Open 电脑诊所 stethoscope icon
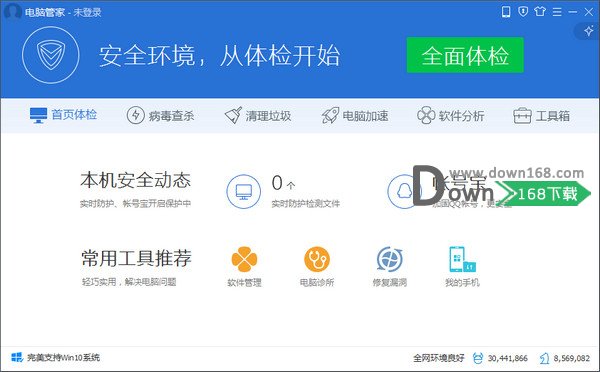600x372 pixels. 317,259
